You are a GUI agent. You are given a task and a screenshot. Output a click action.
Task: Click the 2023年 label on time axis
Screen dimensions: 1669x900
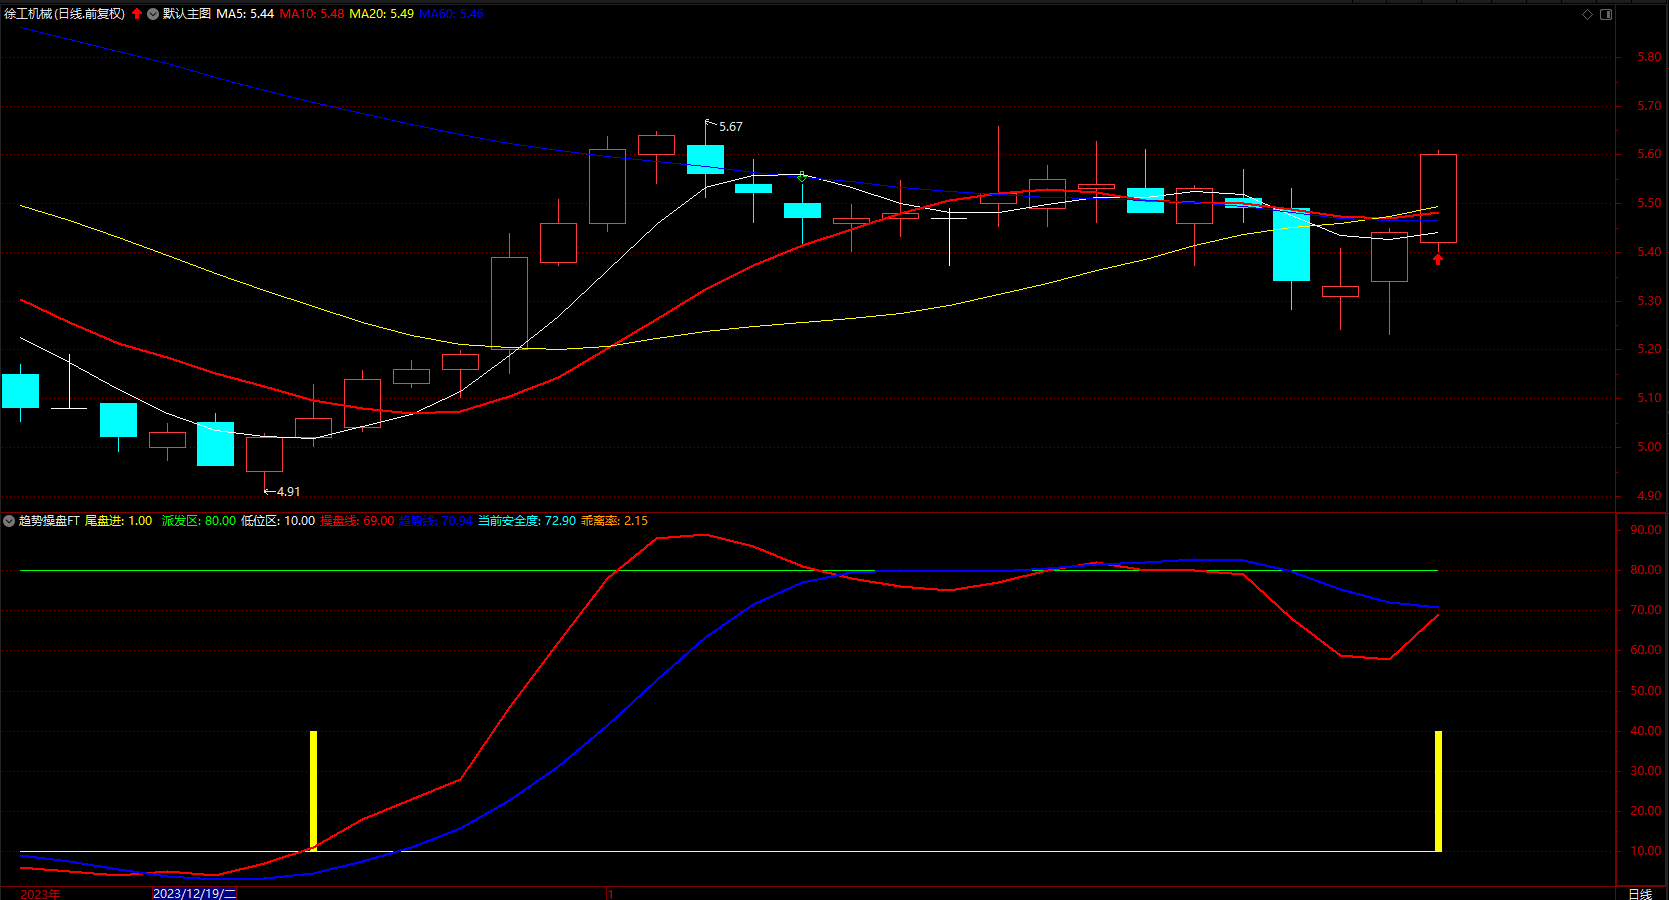point(40,894)
